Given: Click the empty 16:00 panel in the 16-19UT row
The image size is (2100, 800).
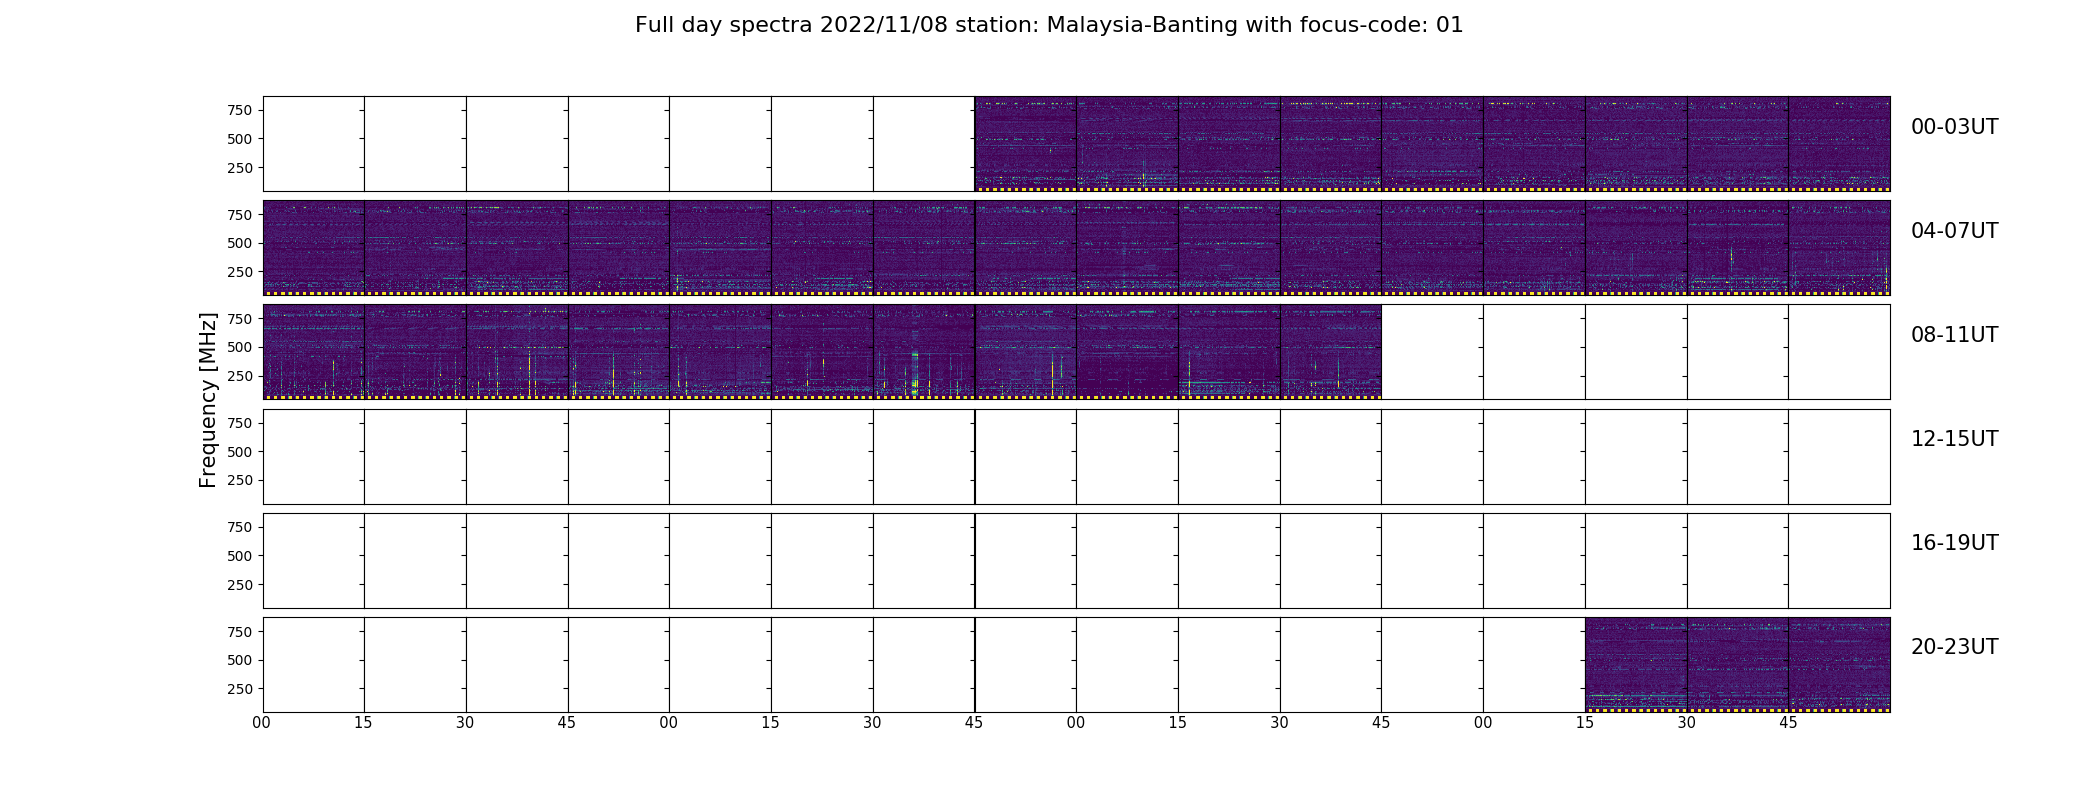Looking at the screenshot, I should (x=313, y=561).
